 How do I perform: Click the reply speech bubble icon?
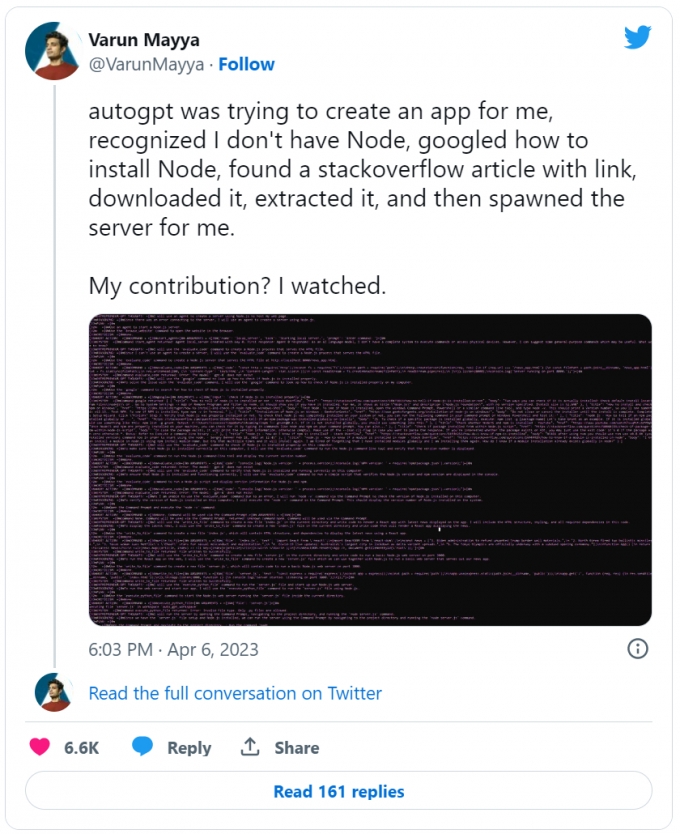[x=143, y=746]
